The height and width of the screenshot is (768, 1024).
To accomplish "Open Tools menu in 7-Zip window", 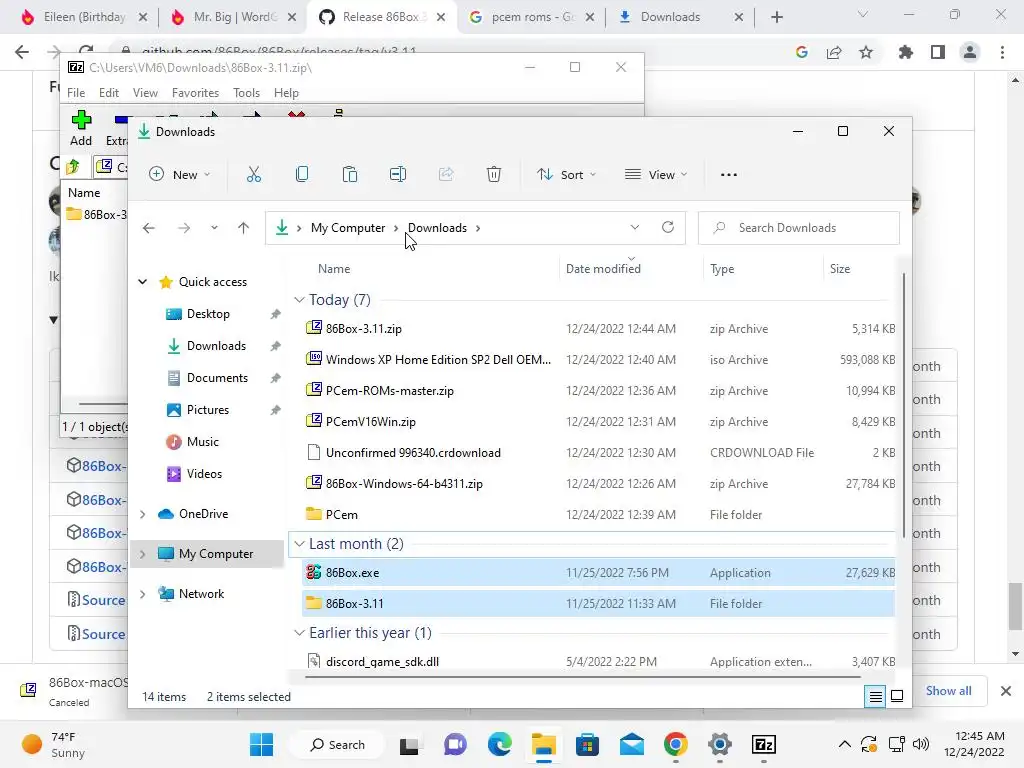I will (x=246, y=93).
